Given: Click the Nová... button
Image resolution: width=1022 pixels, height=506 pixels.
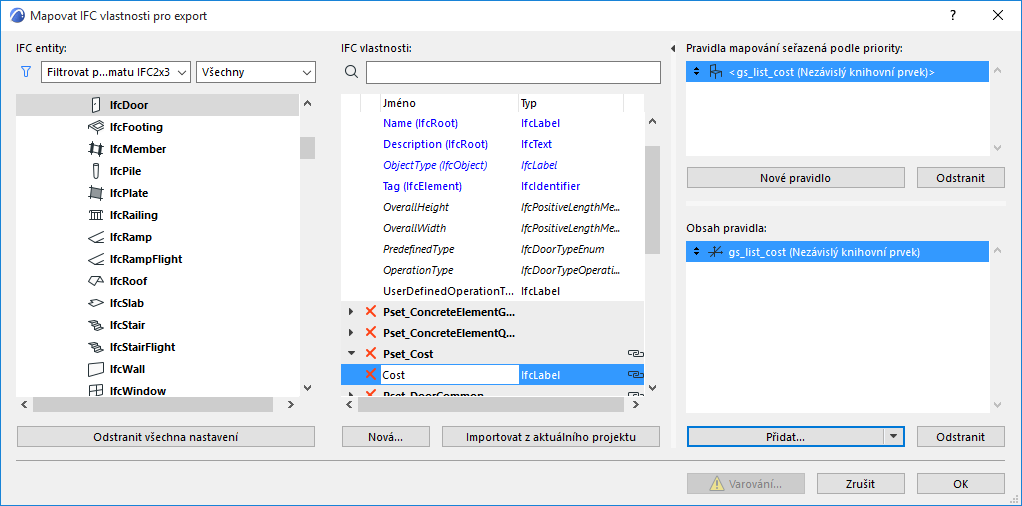Looking at the screenshot, I should point(386,437).
